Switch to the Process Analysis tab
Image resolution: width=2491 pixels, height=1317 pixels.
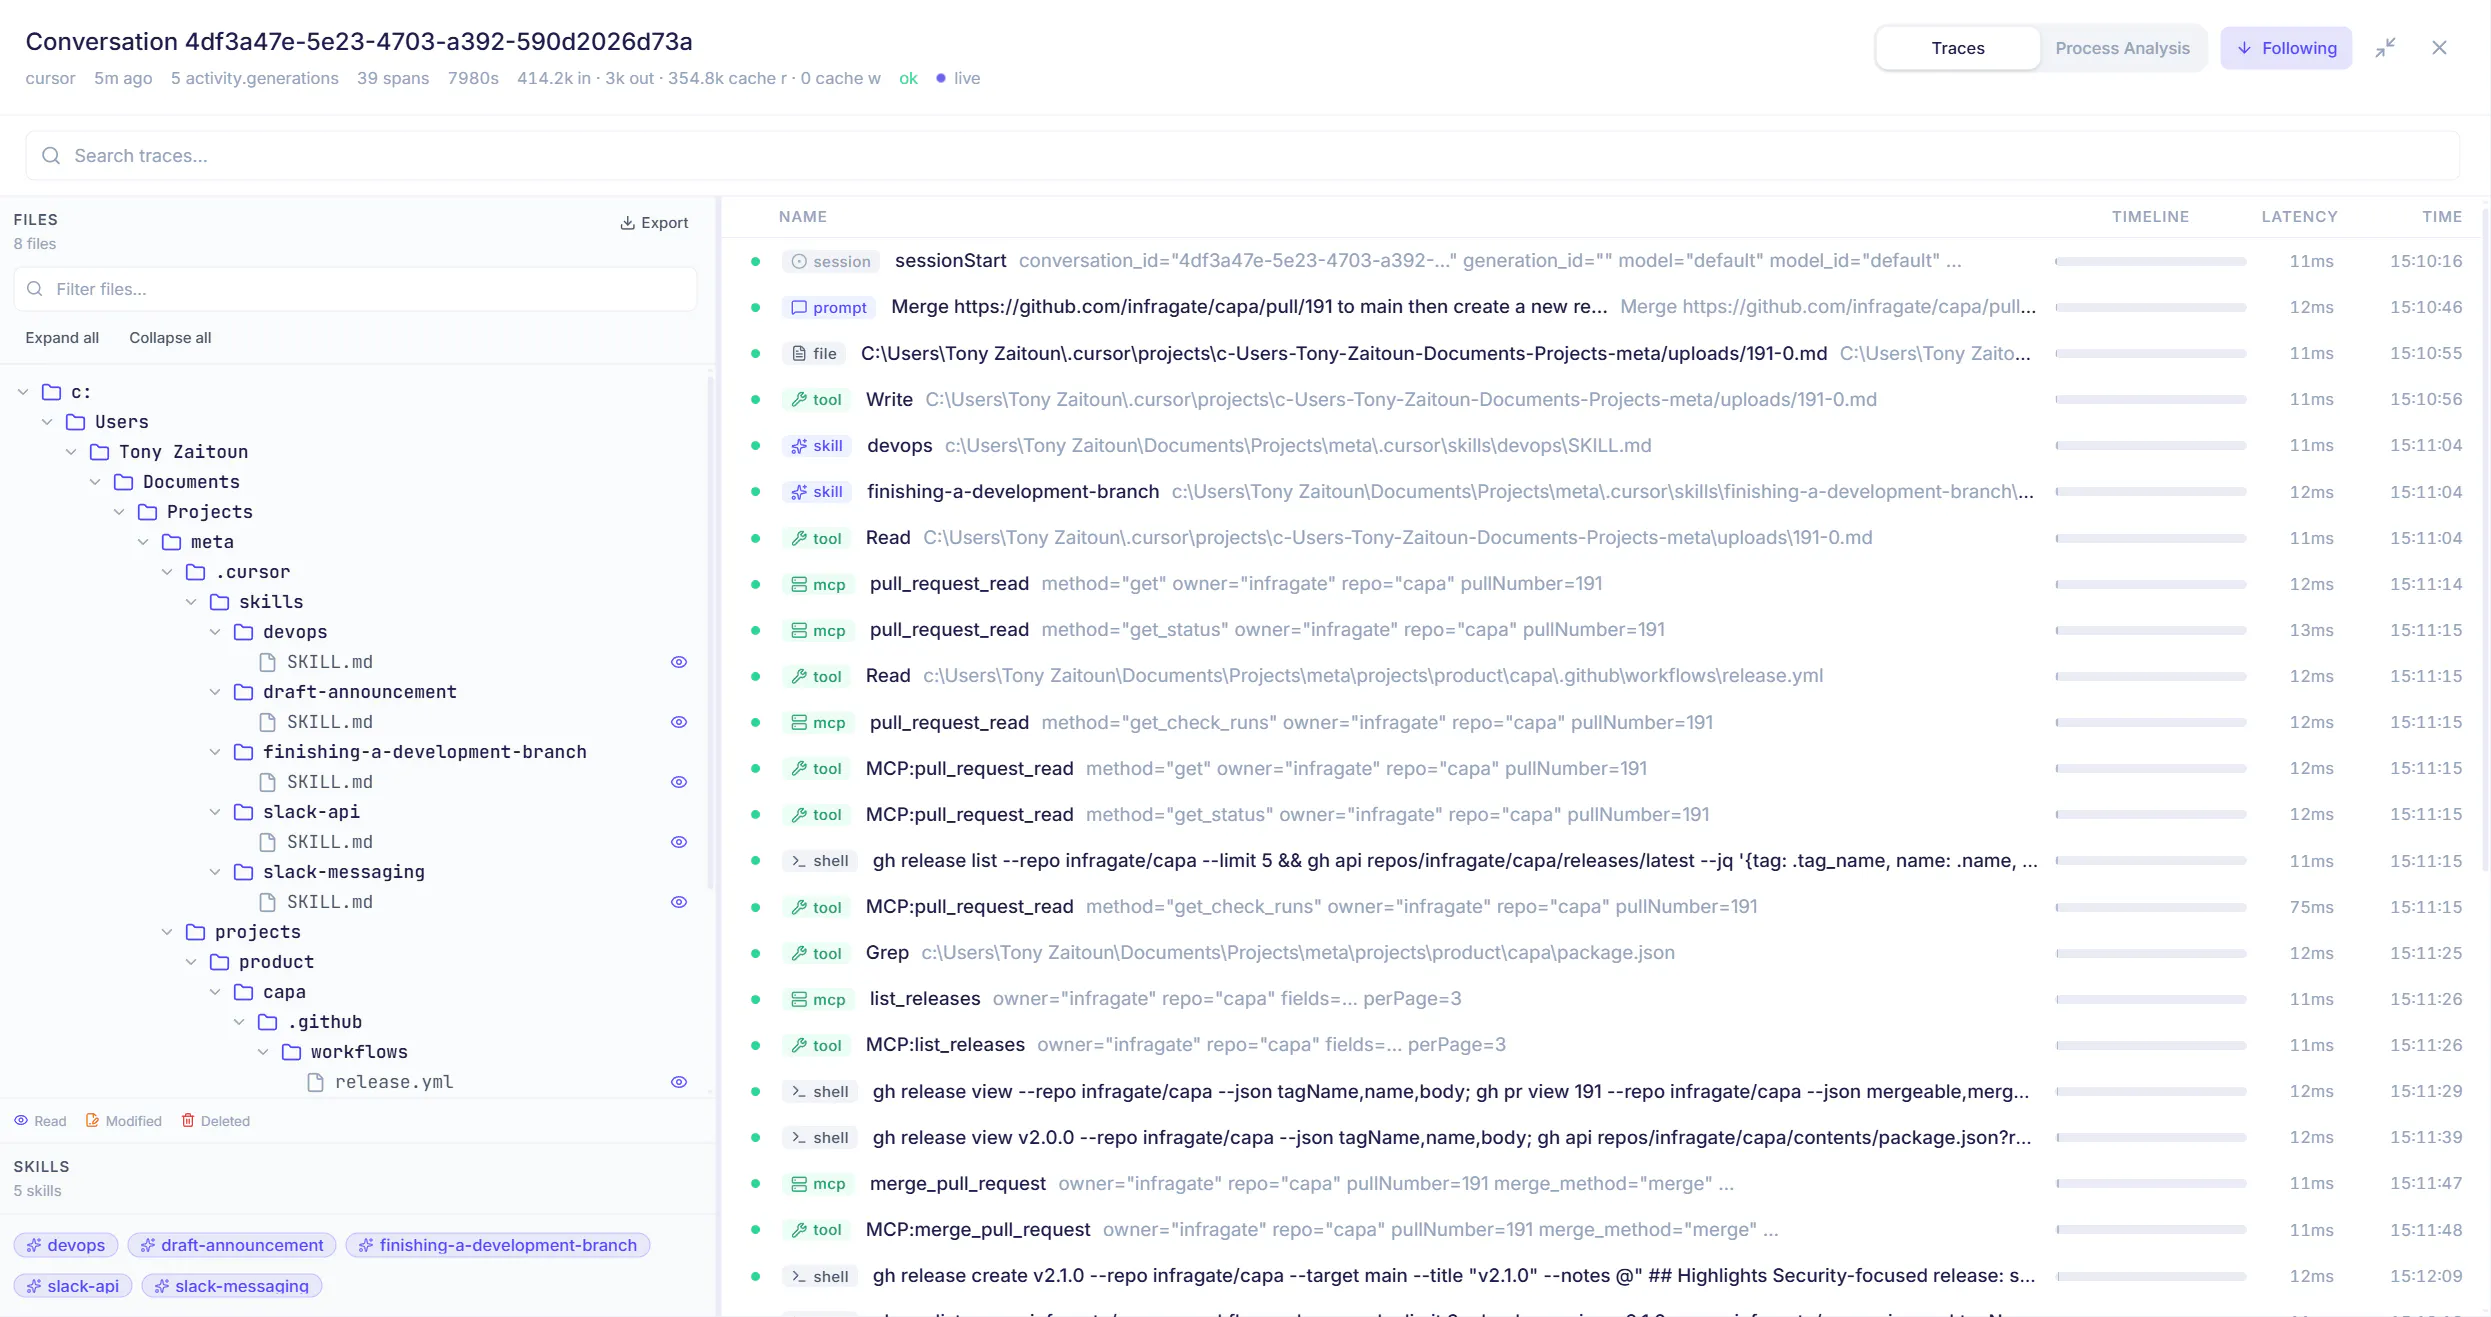2122,48
